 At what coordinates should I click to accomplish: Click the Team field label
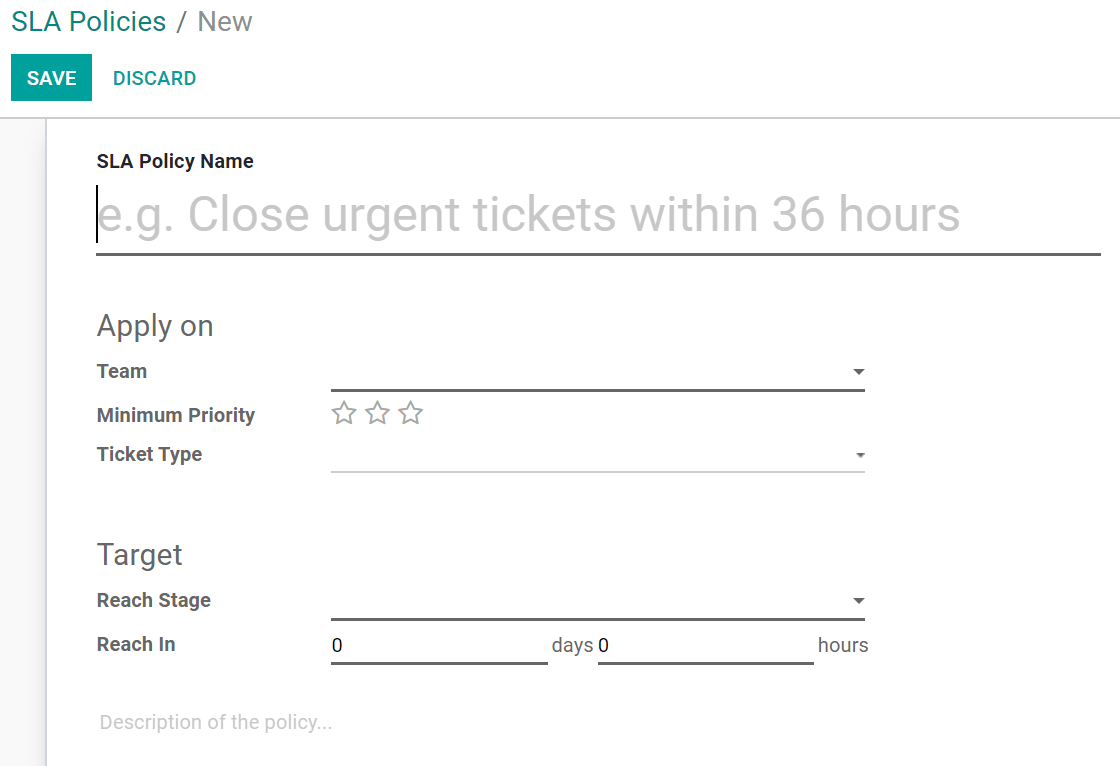pyautogui.click(x=122, y=371)
